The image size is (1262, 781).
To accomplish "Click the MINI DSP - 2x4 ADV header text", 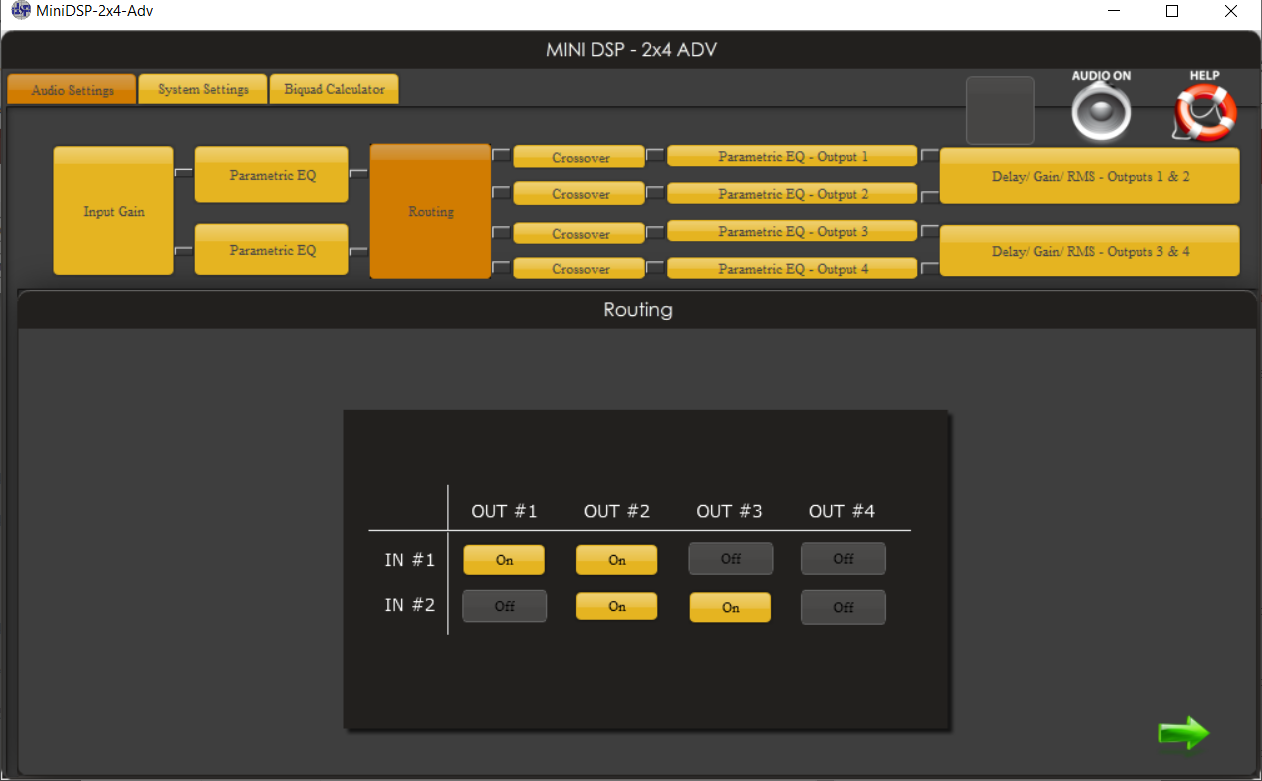I will 631,50.
